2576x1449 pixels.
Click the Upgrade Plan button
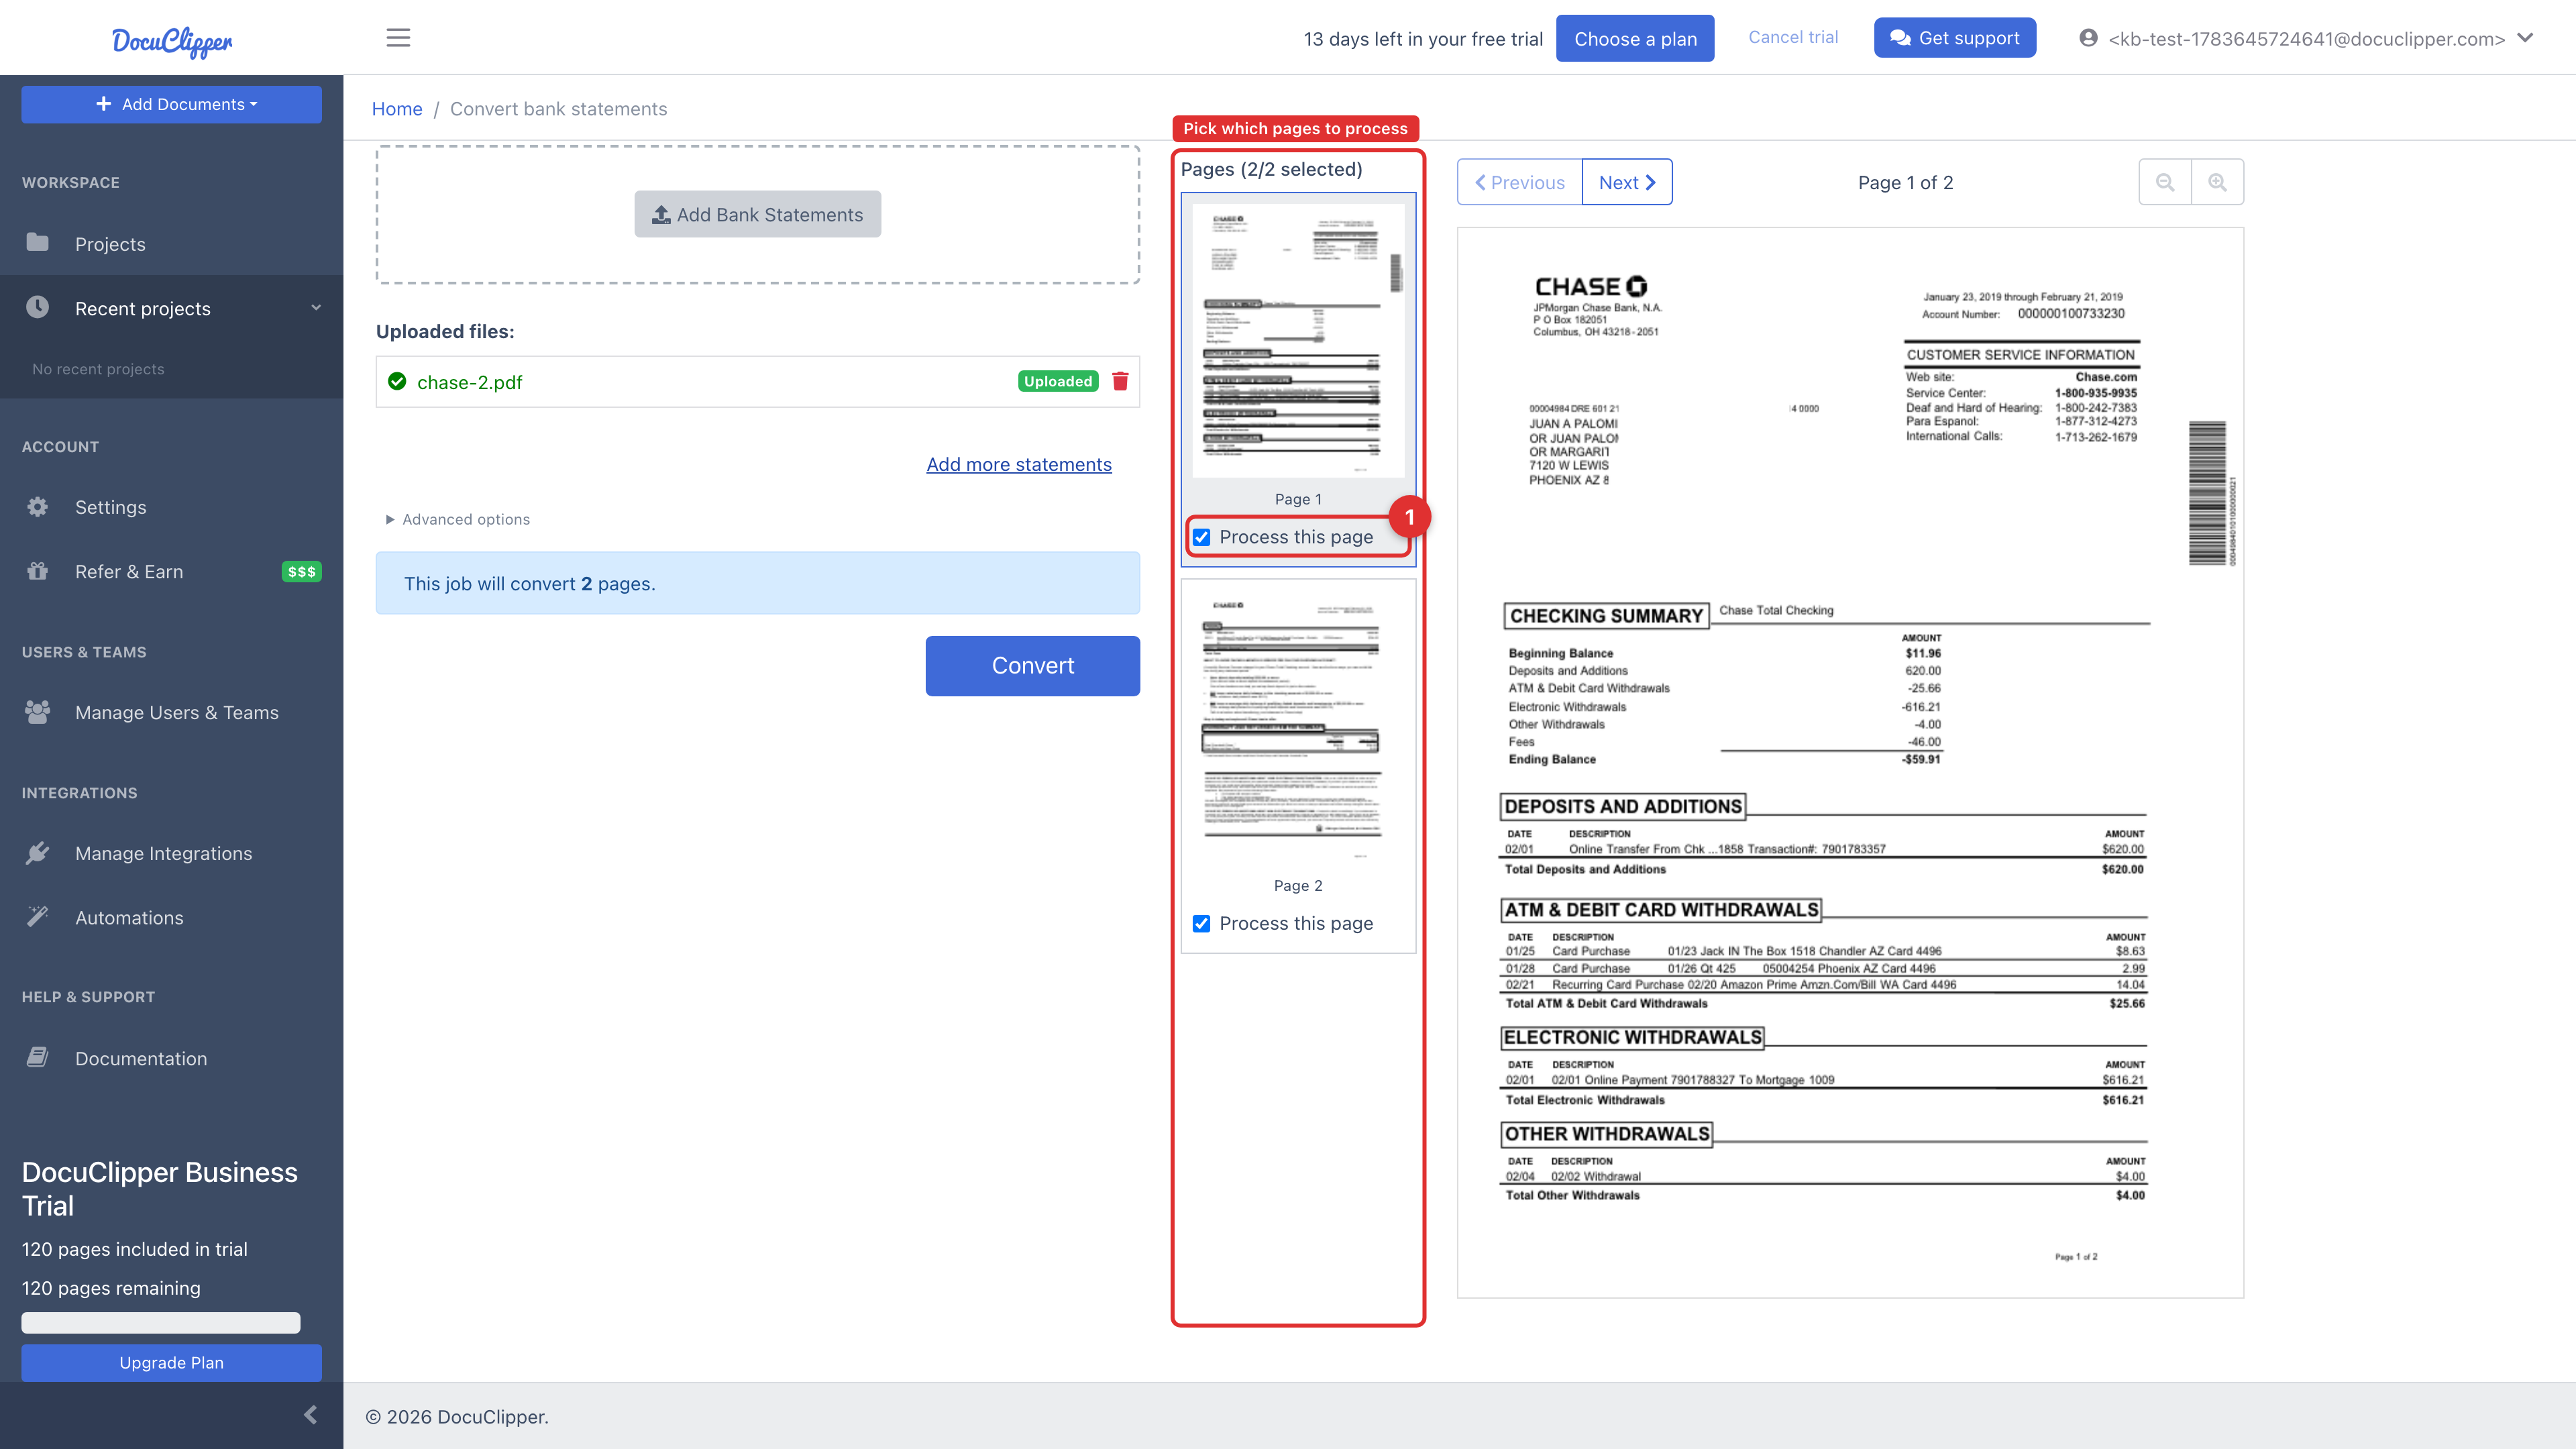click(x=172, y=1362)
